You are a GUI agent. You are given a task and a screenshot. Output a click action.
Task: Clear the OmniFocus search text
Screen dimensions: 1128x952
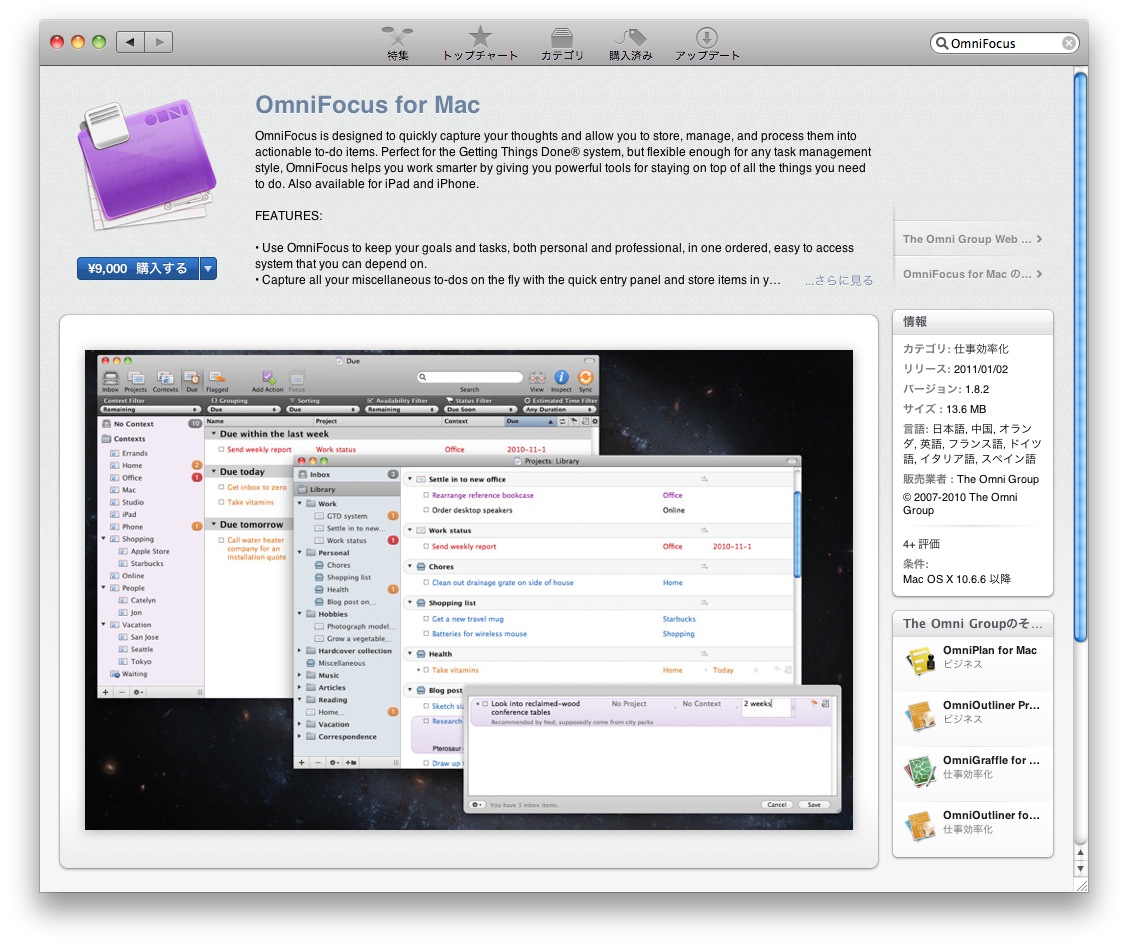[x=1069, y=43]
